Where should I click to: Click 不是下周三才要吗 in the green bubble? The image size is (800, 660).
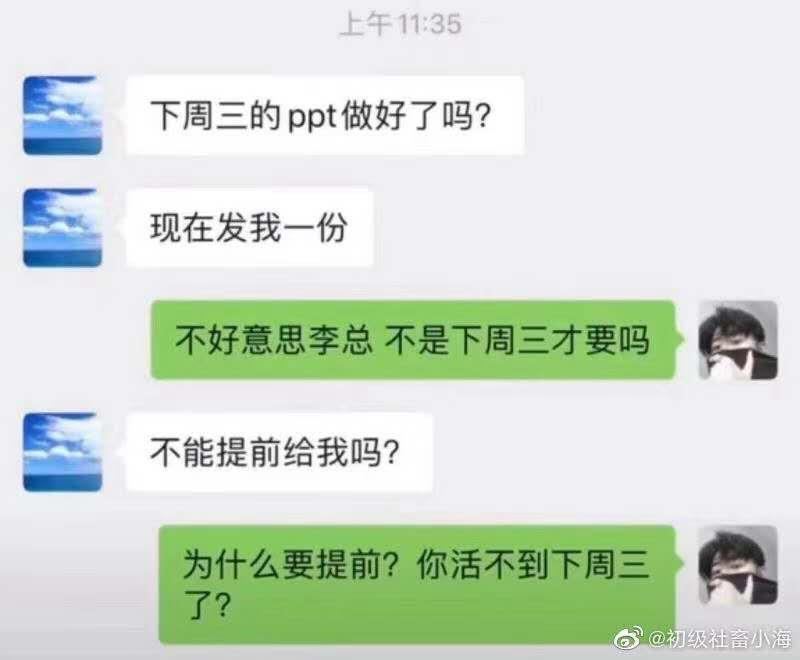pyautogui.click(x=516, y=340)
